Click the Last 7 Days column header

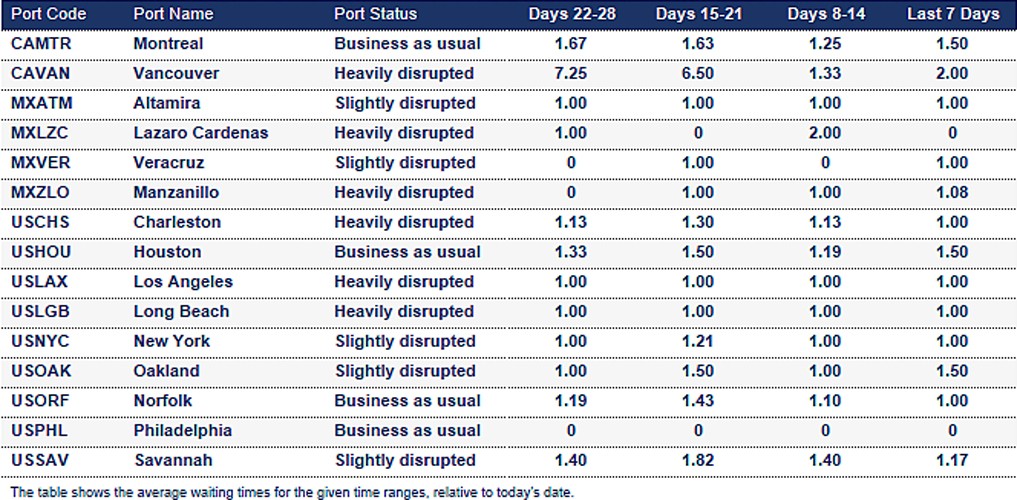tap(952, 14)
